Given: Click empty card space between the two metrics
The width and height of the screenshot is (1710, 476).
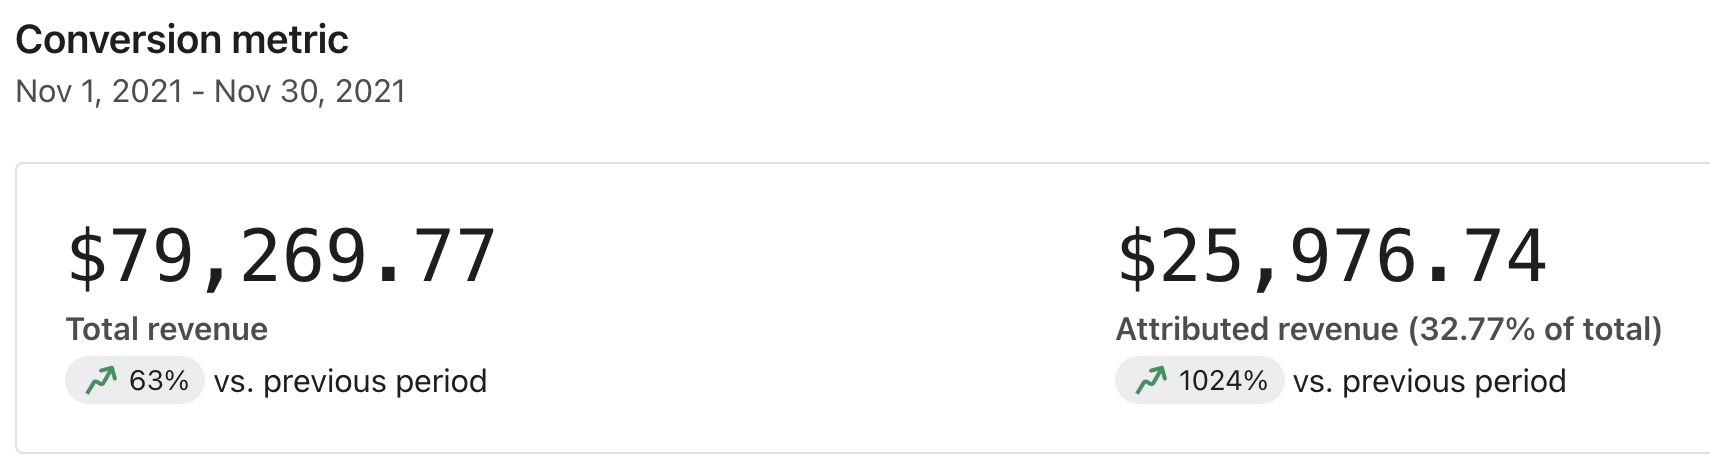Looking at the screenshot, I should point(800,300).
